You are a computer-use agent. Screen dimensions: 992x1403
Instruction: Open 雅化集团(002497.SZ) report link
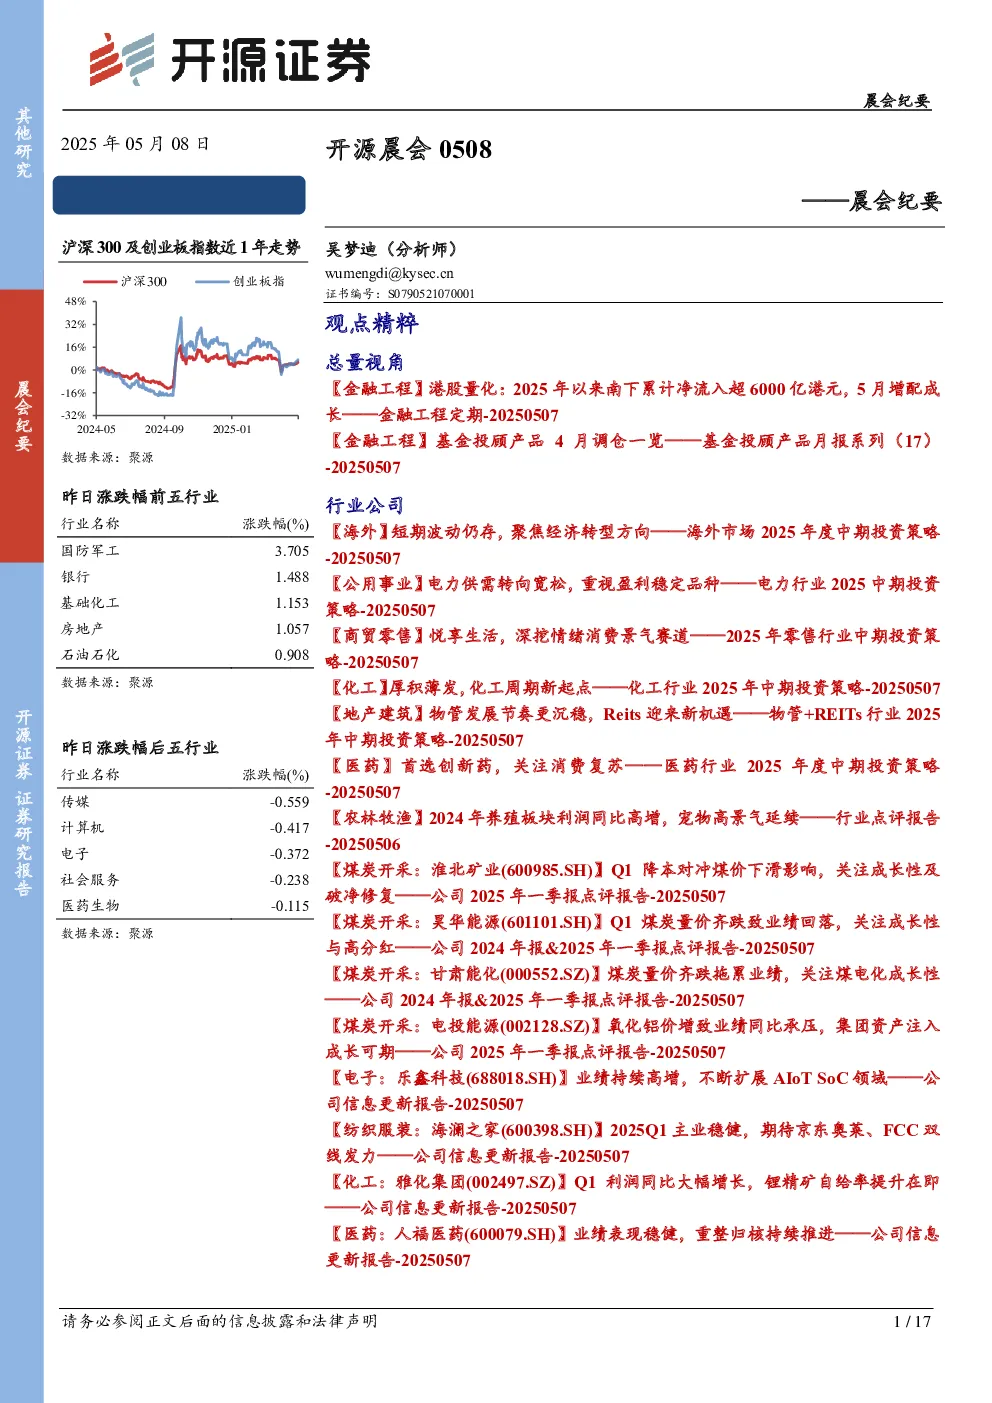(633, 1195)
